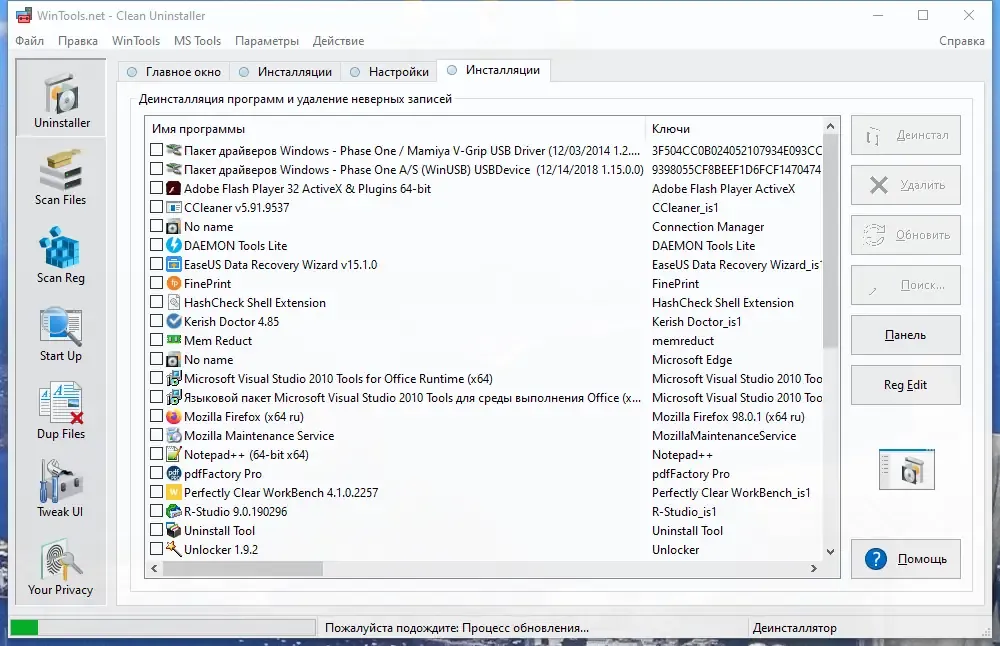
Task: Click the uninstaller image below Reg Edit
Action: [x=906, y=469]
